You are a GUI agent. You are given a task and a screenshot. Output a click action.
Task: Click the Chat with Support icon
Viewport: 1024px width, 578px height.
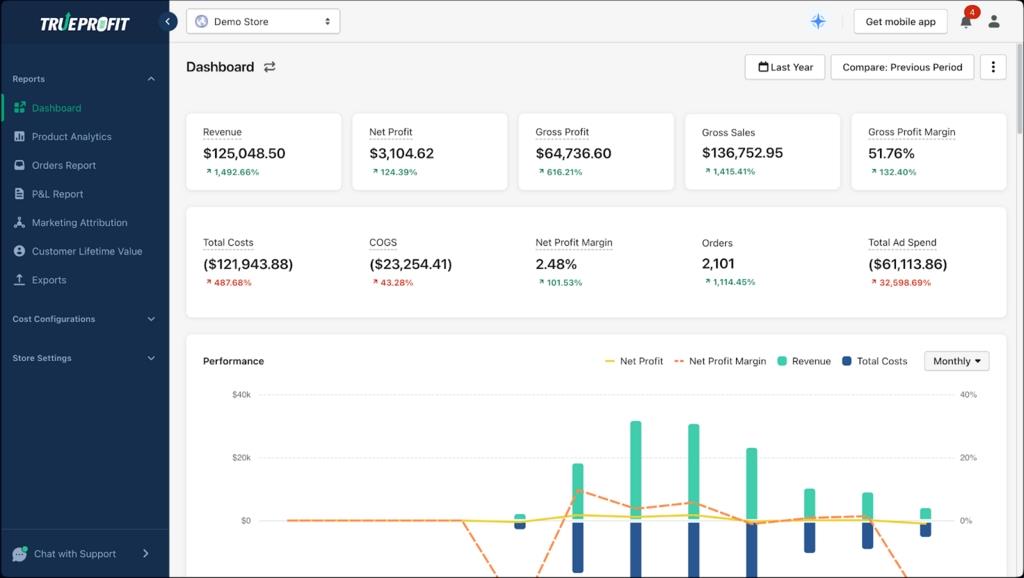pos(20,554)
